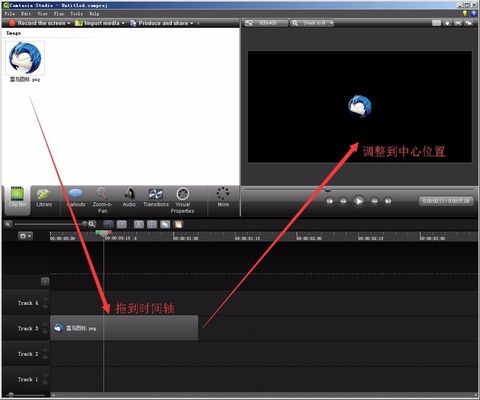Open the Library tab
This screenshot has height=400, width=480.
pos(44,199)
